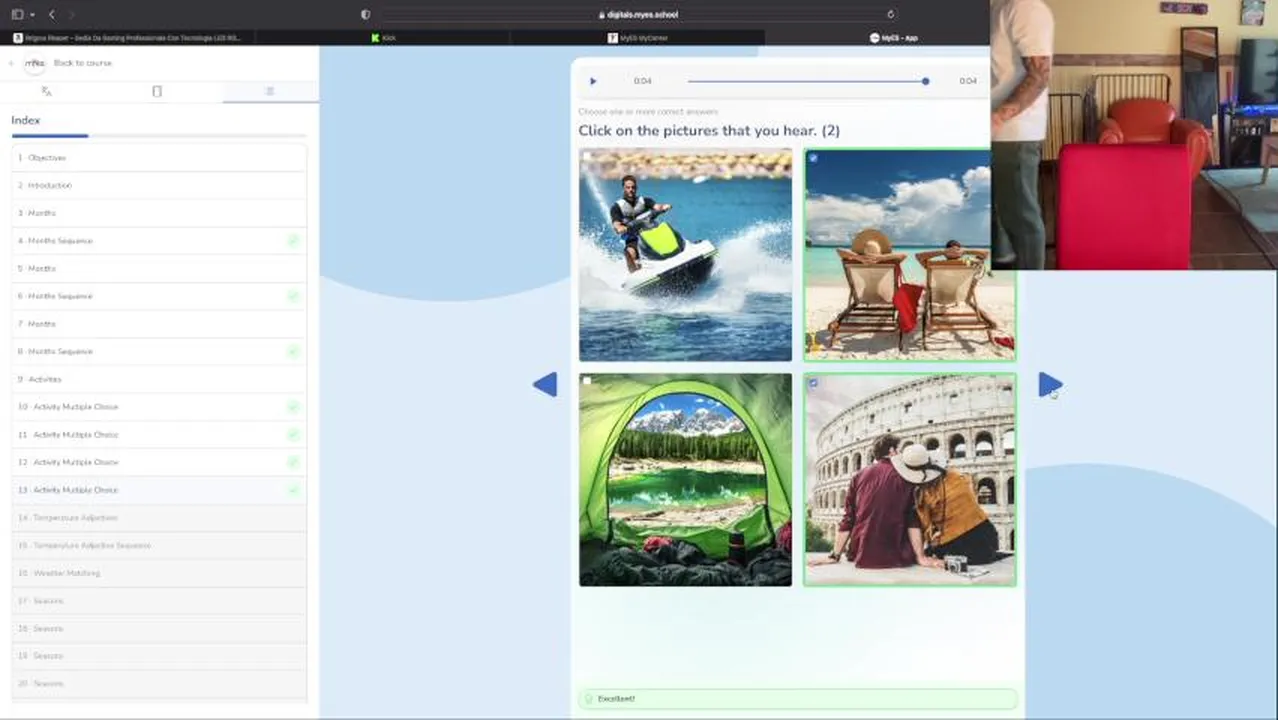Open the notebook tab icon

point(157,91)
